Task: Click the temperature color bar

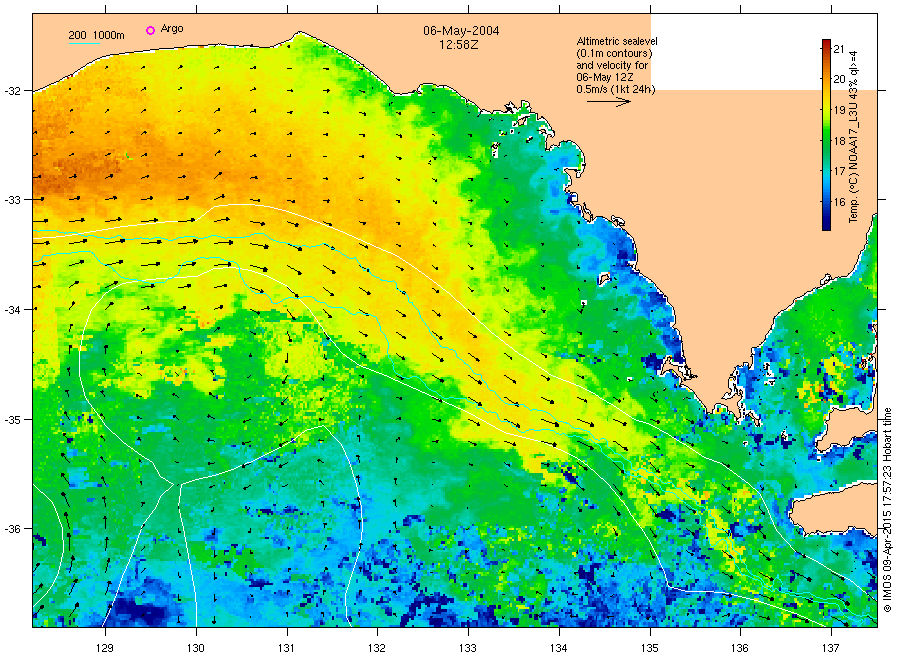Action: pos(826,135)
